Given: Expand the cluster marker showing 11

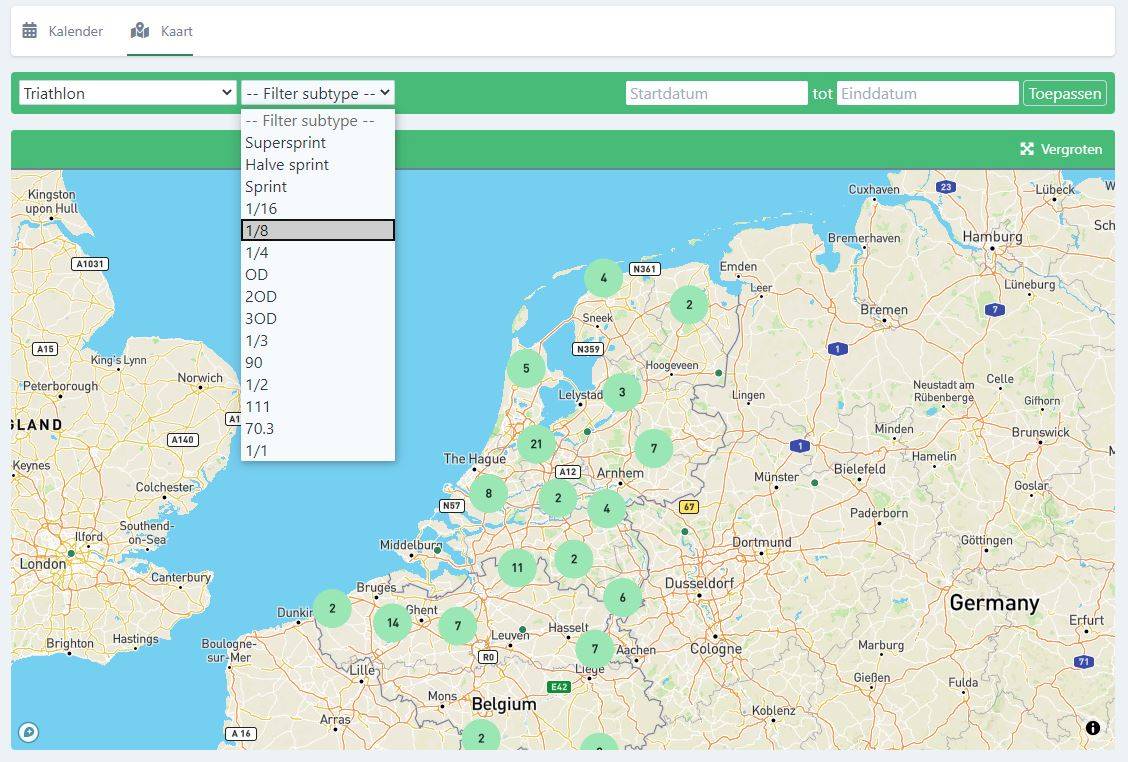Looking at the screenshot, I should click(517, 568).
